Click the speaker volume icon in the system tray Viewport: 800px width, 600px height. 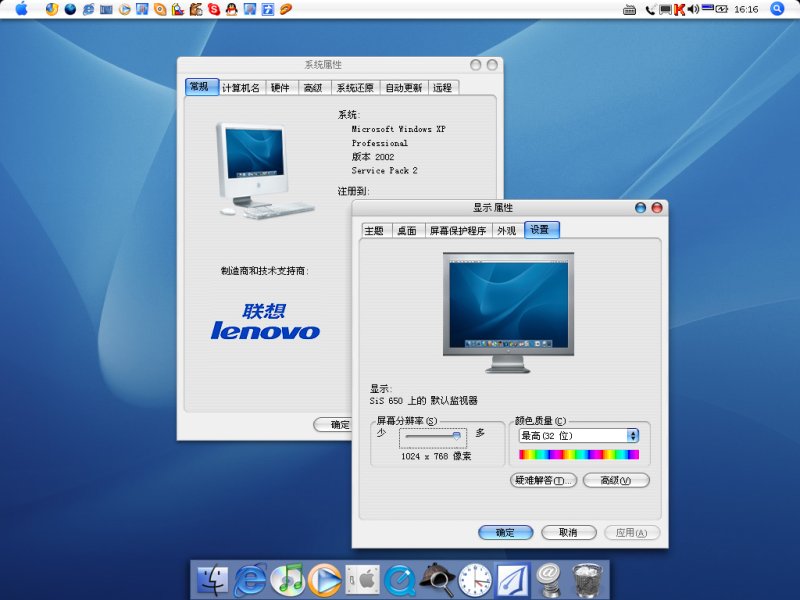[692, 10]
